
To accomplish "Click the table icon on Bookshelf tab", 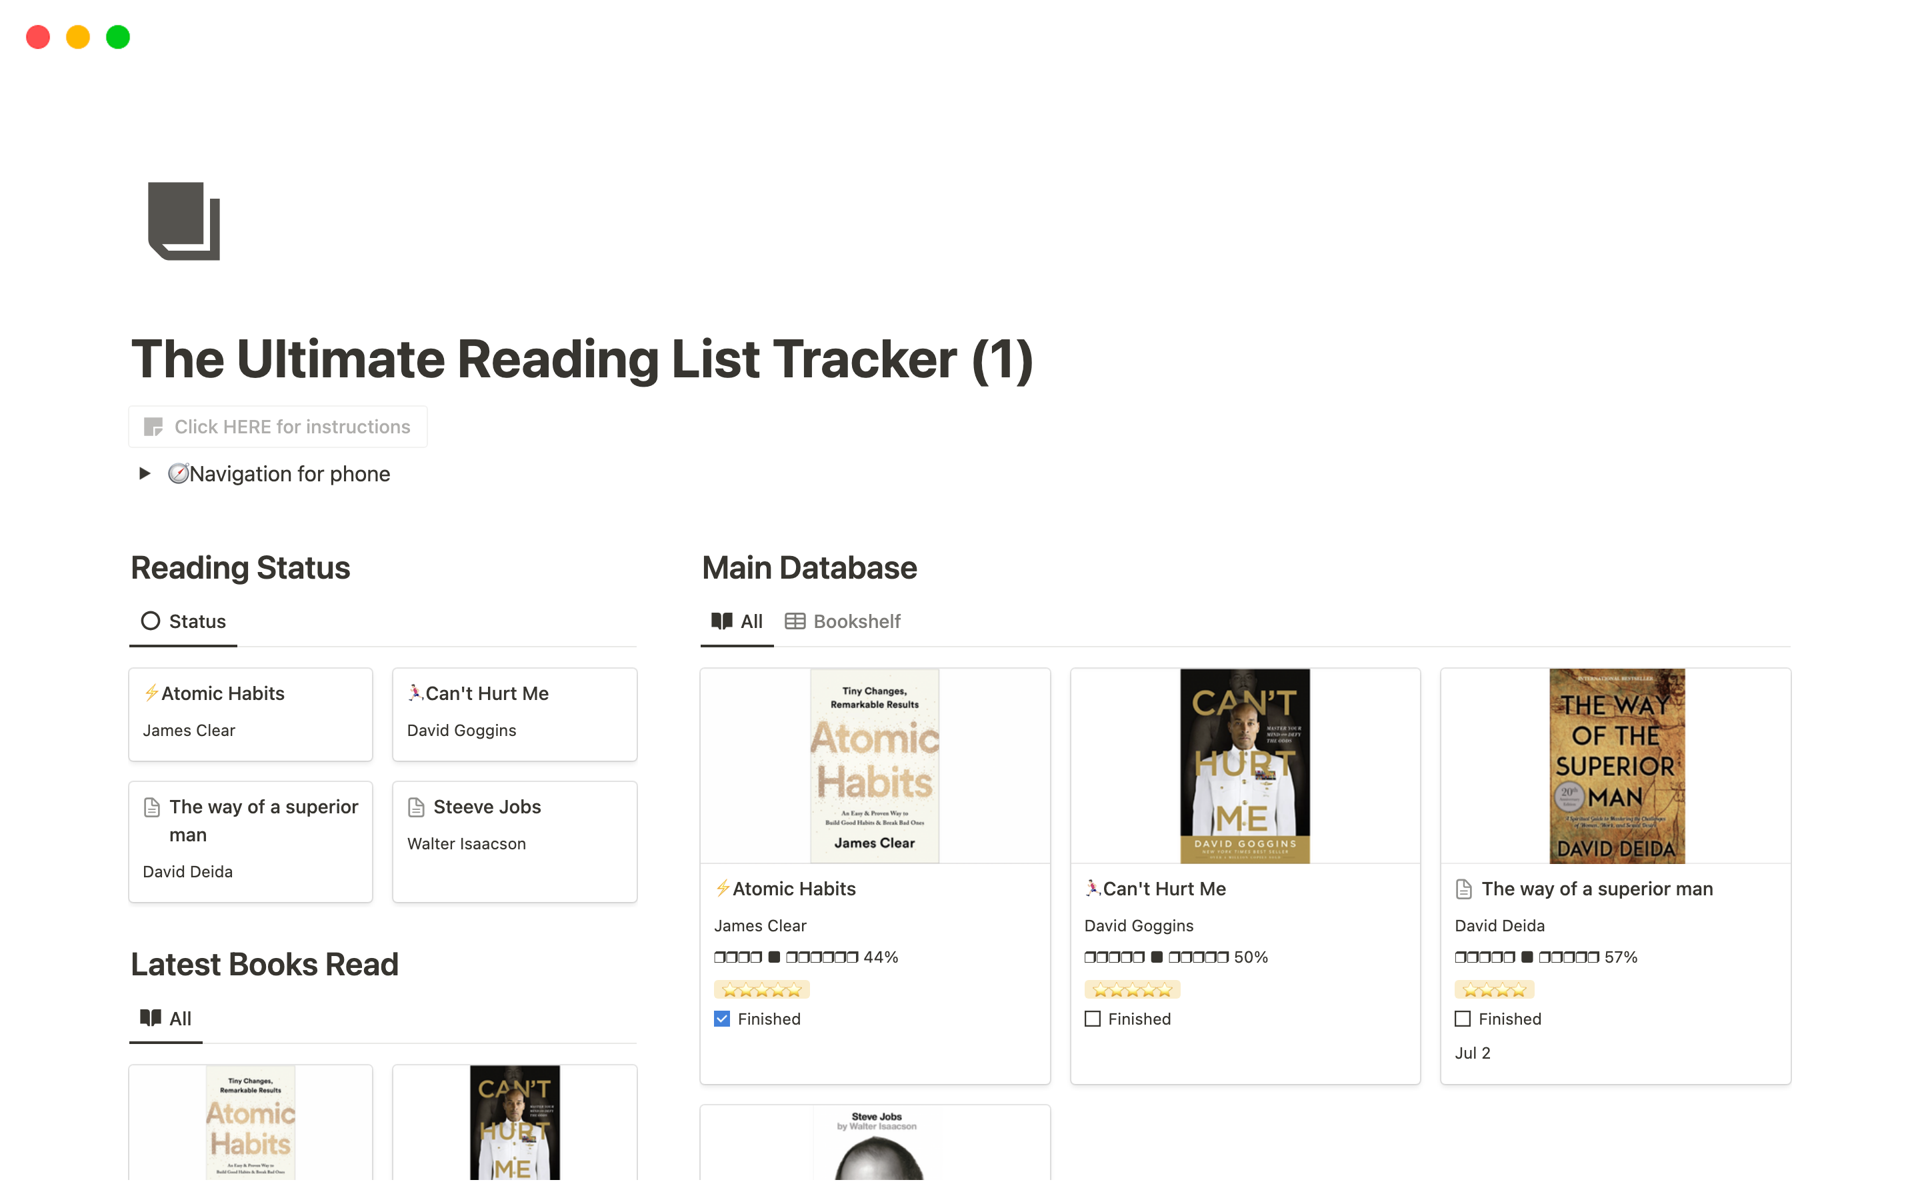I will 795,622.
